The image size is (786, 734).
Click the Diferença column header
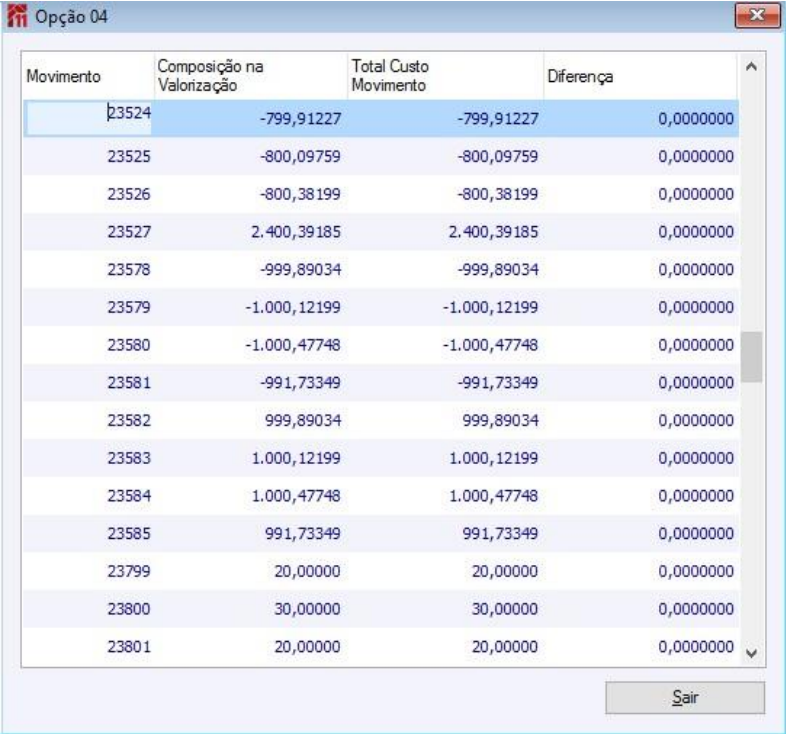pos(641,76)
